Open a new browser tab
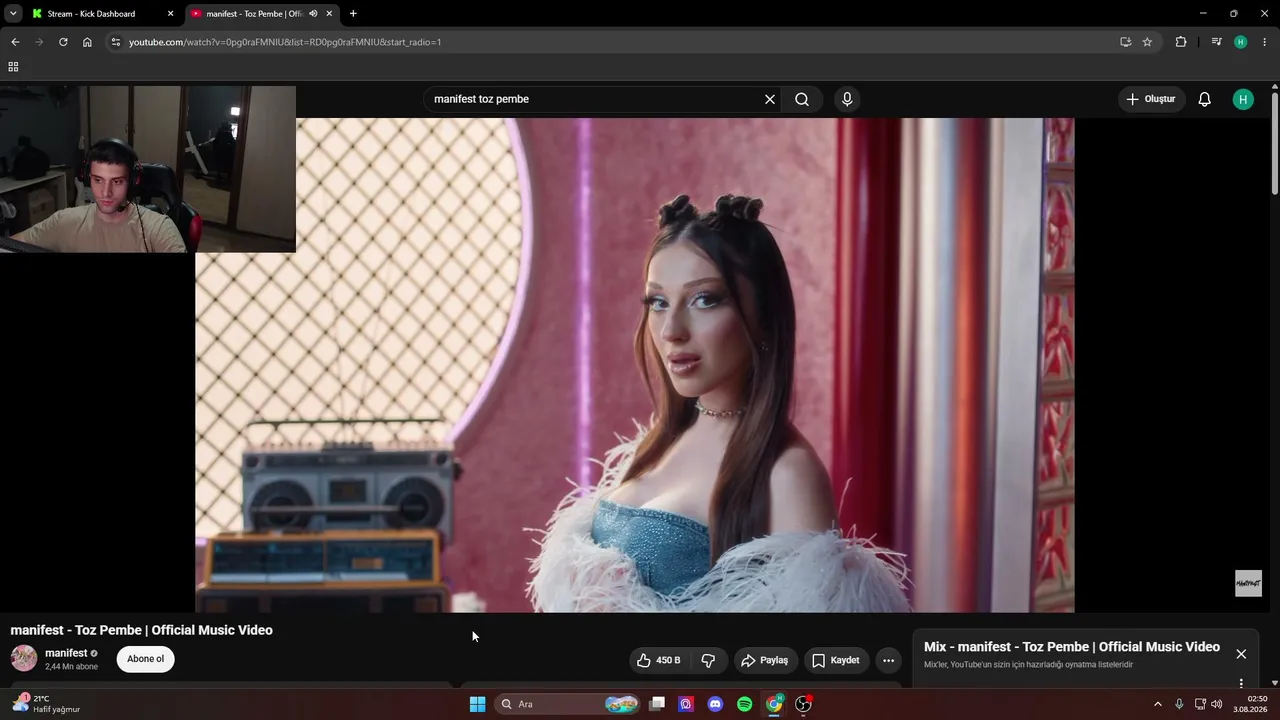 (353, 14)
